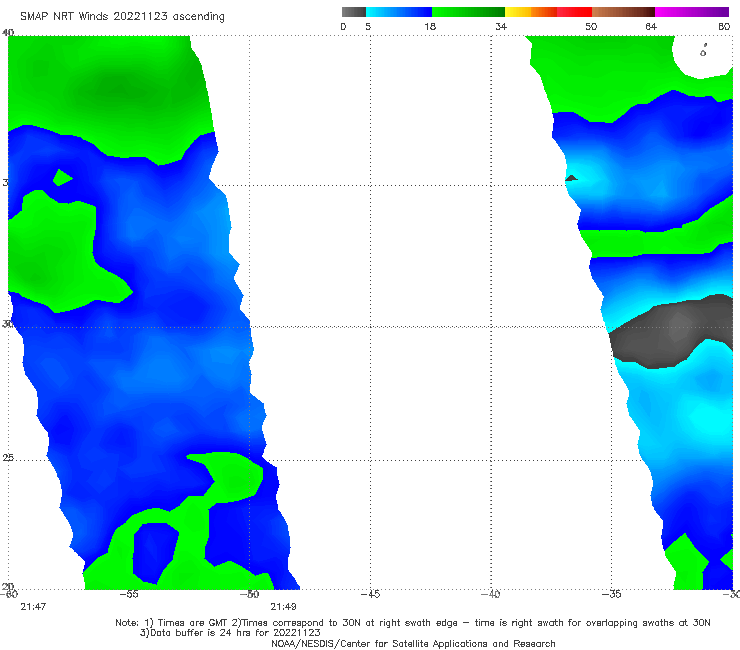Click the small gray triangle on the right swath edge
740x650 pixels.
pyautogui.click(x=571, y=178)
